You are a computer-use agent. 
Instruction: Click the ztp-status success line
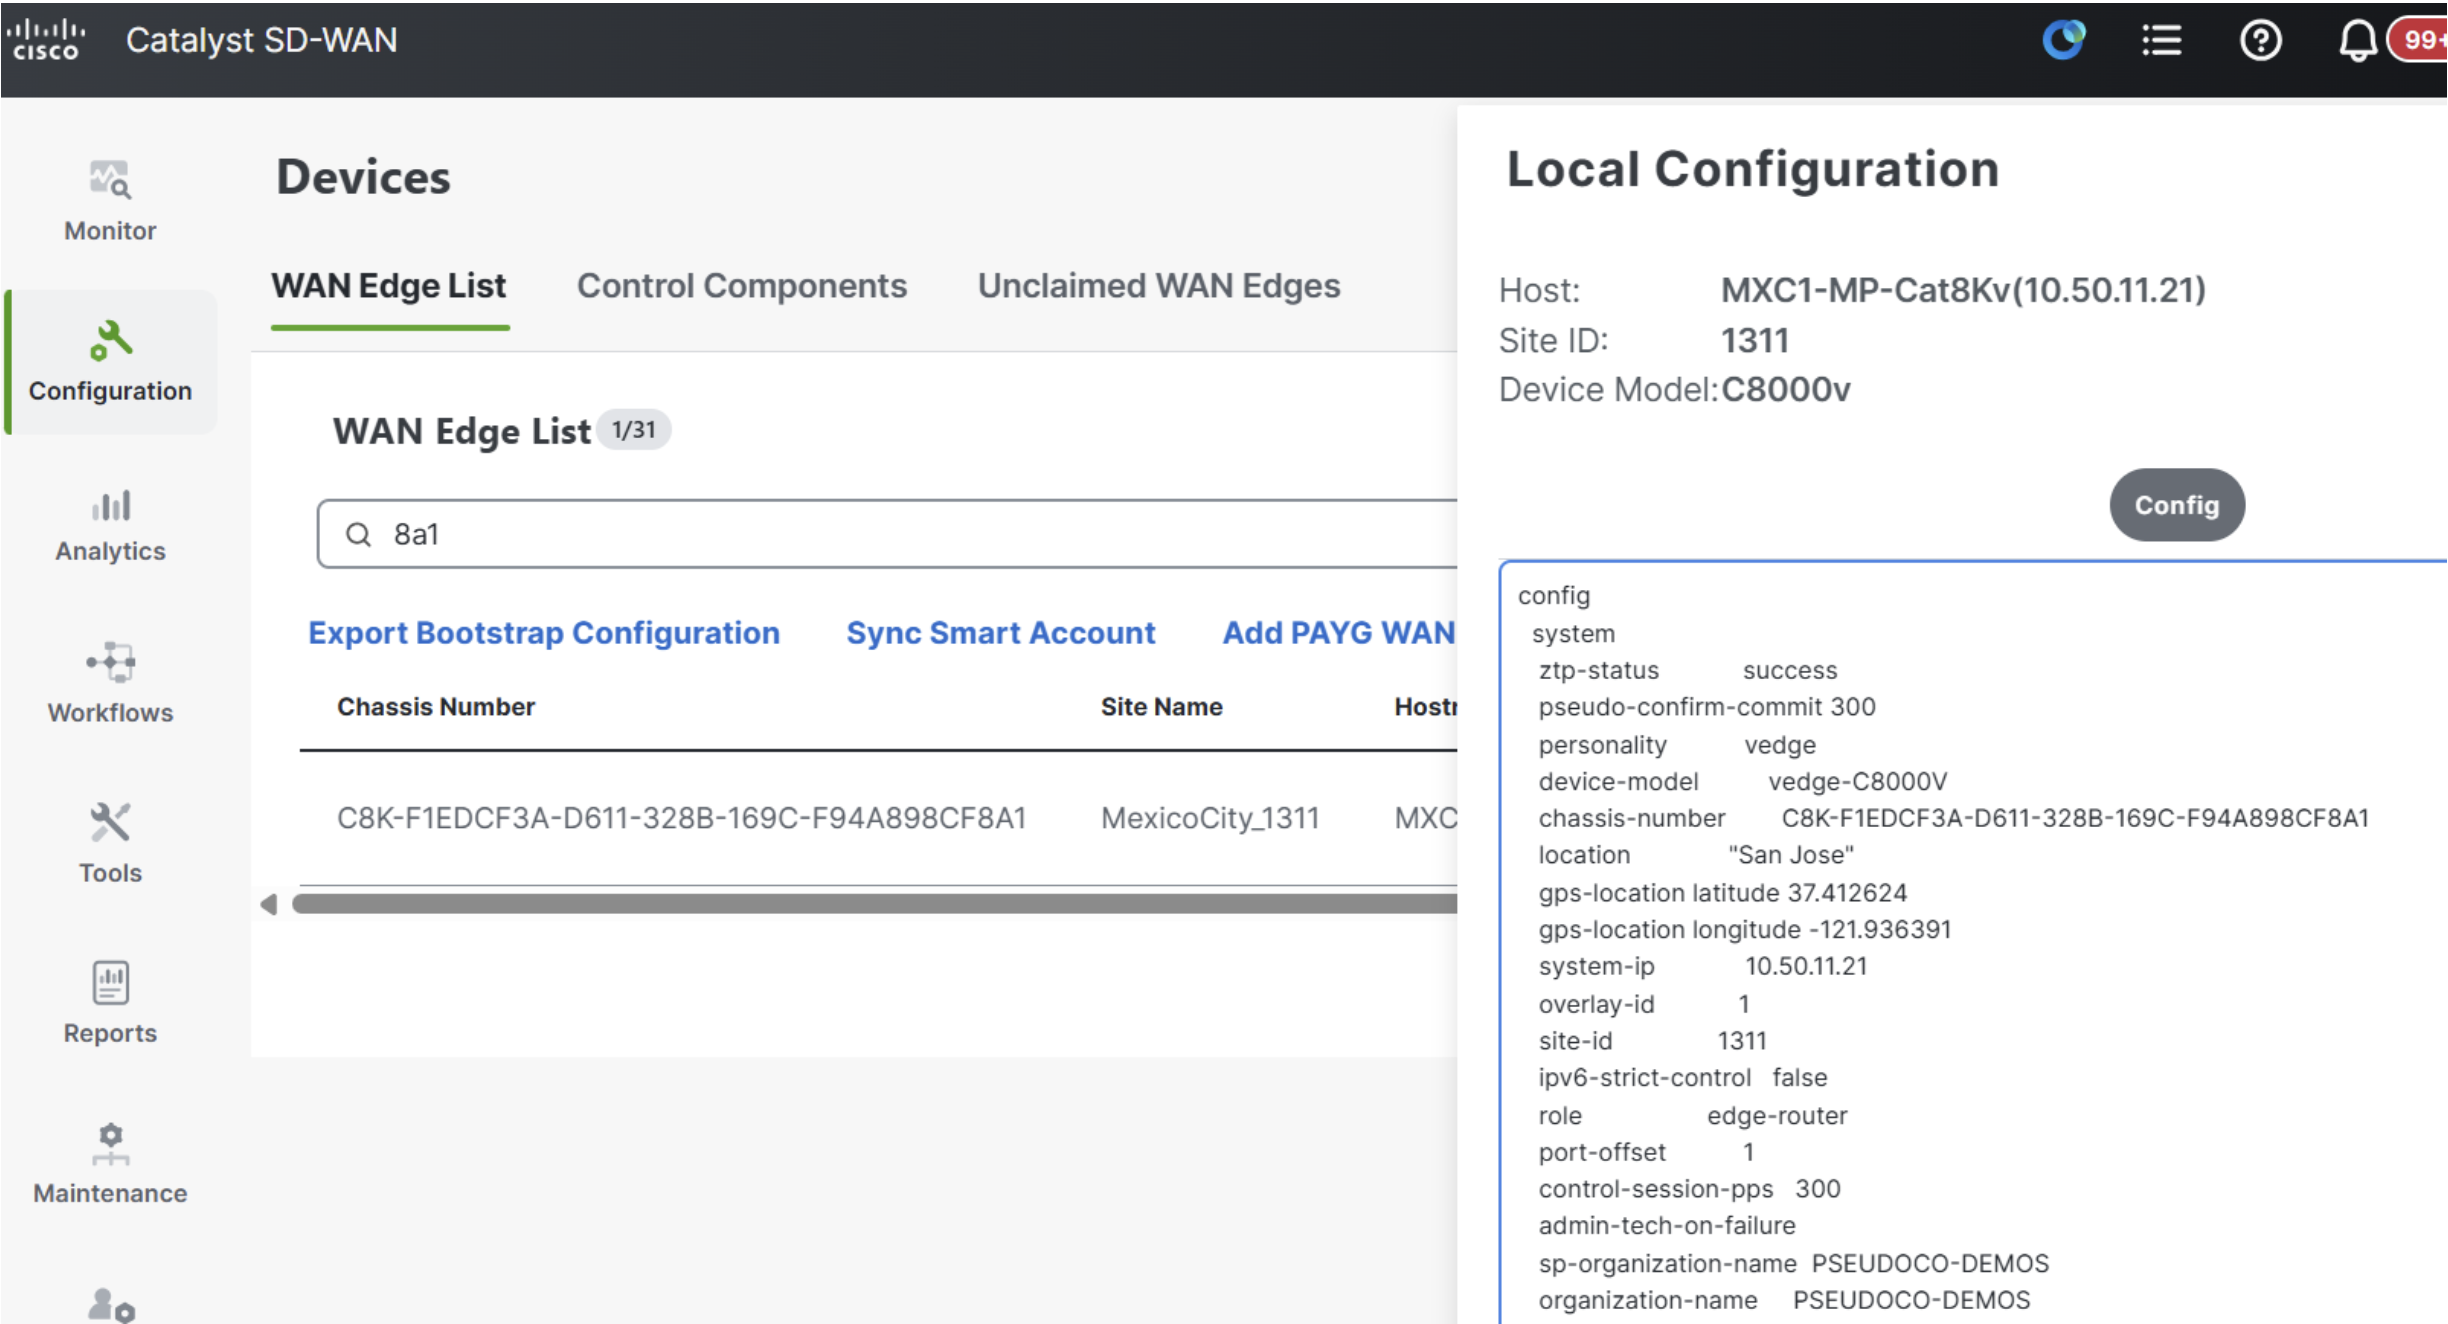(1687, 671)
